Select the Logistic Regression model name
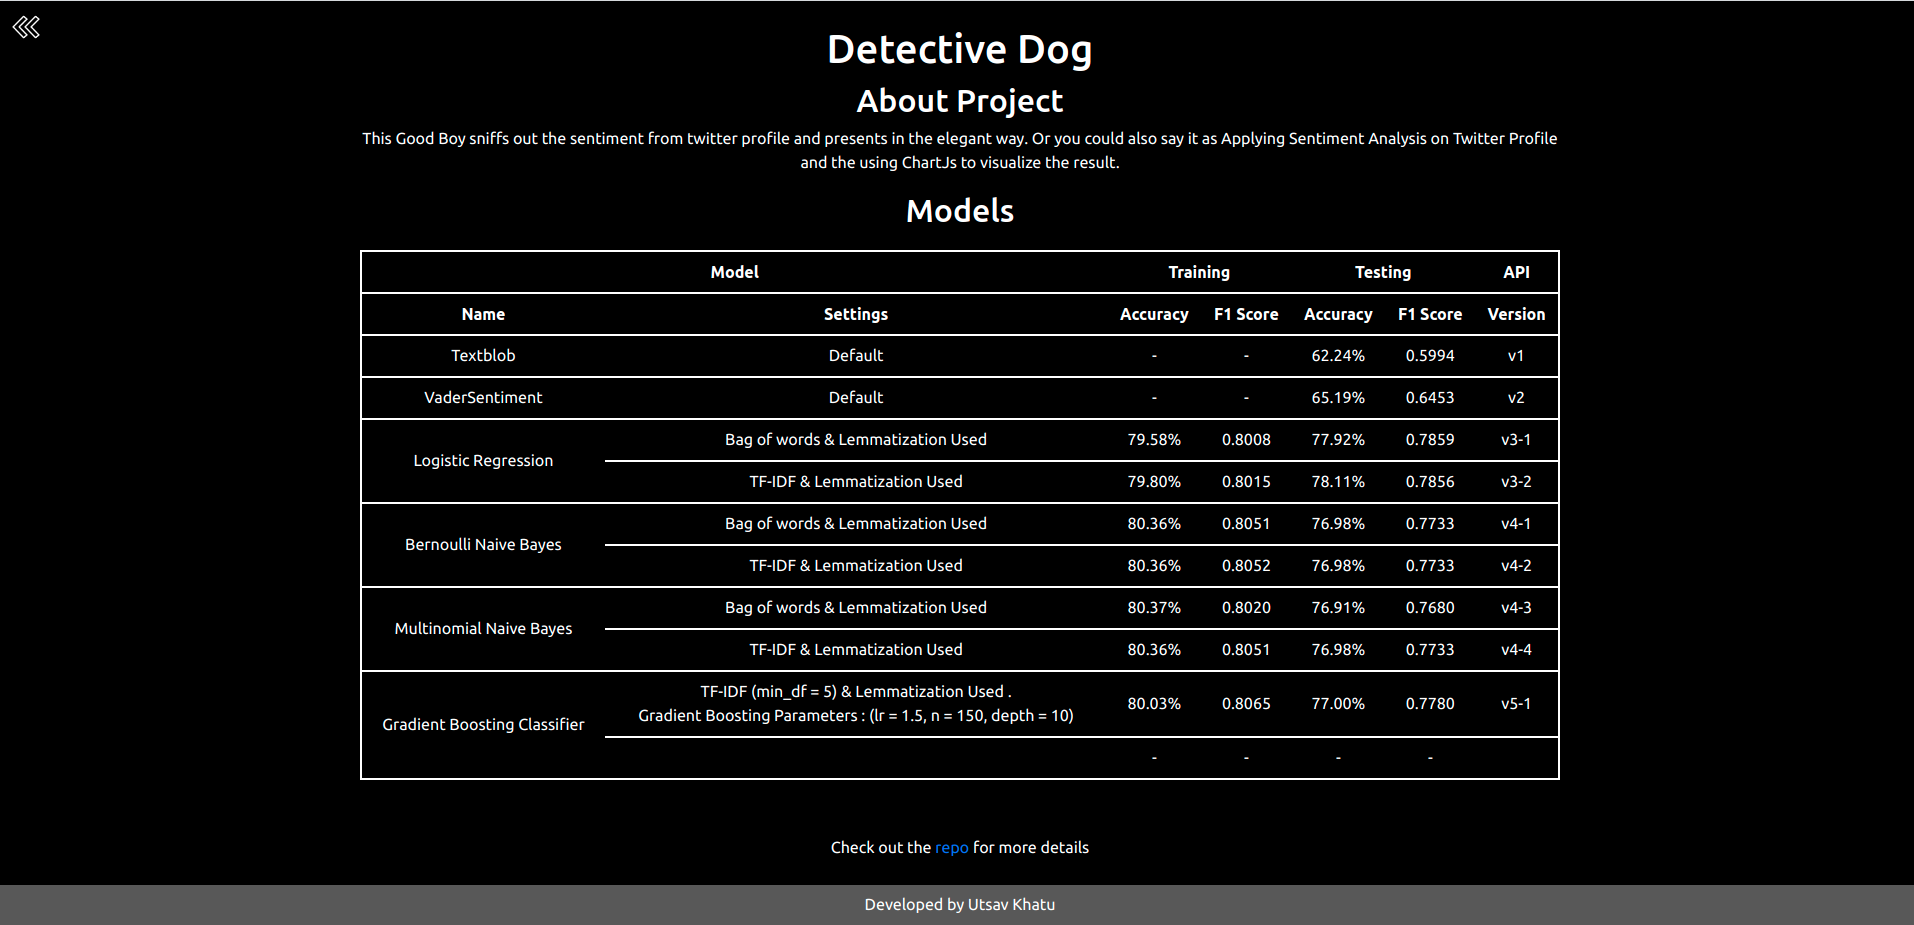 click(x=483, y=460)
